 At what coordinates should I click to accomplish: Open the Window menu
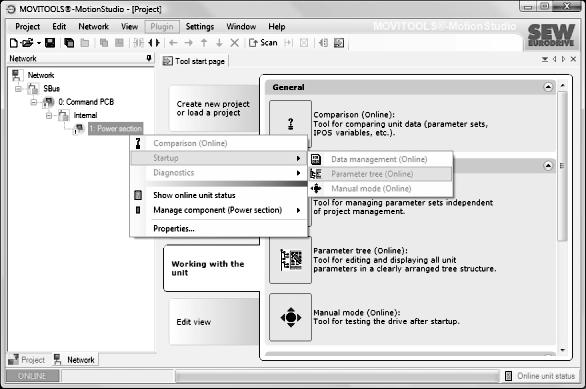pyautogui.click(x=241, y=27)
